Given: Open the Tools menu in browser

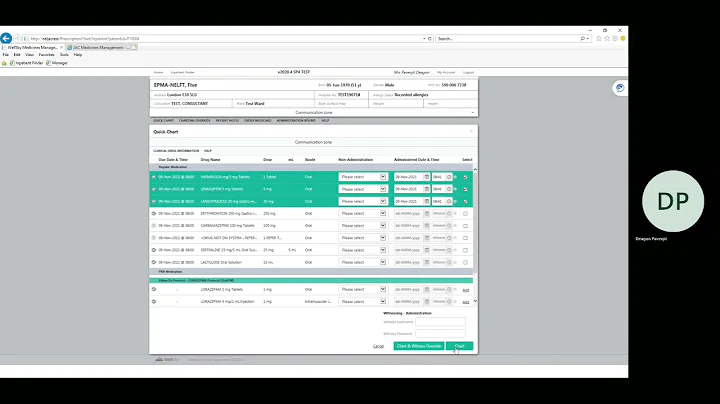Looking at the screenshot, I should [64, 55].
